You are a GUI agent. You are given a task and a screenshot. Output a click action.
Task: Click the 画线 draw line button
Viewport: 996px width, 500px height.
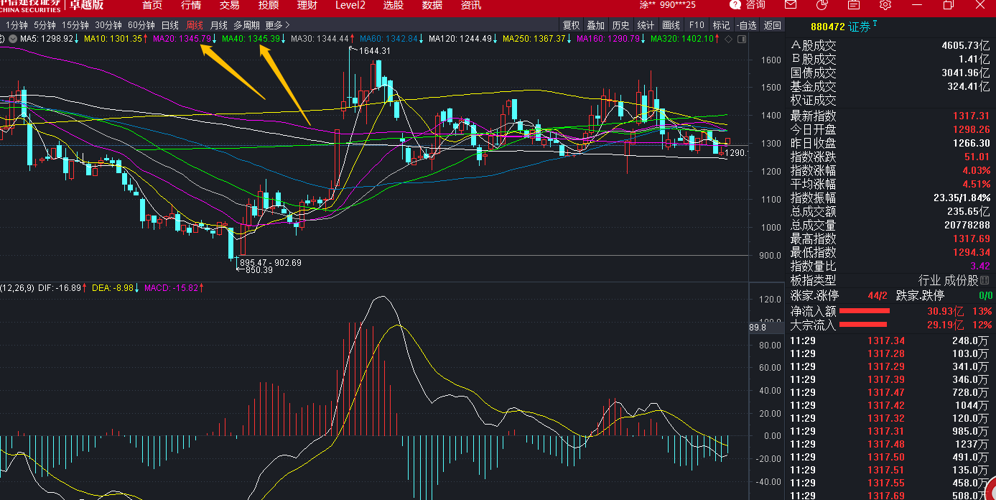pos(671,25)
